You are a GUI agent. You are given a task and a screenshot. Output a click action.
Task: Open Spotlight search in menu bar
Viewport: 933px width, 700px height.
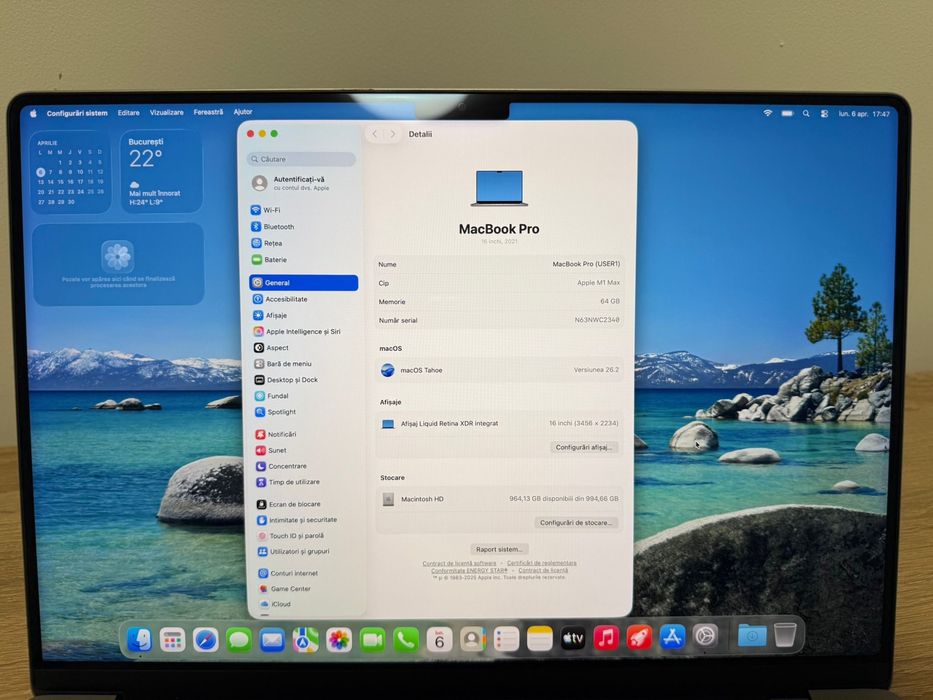pos(806,113)
